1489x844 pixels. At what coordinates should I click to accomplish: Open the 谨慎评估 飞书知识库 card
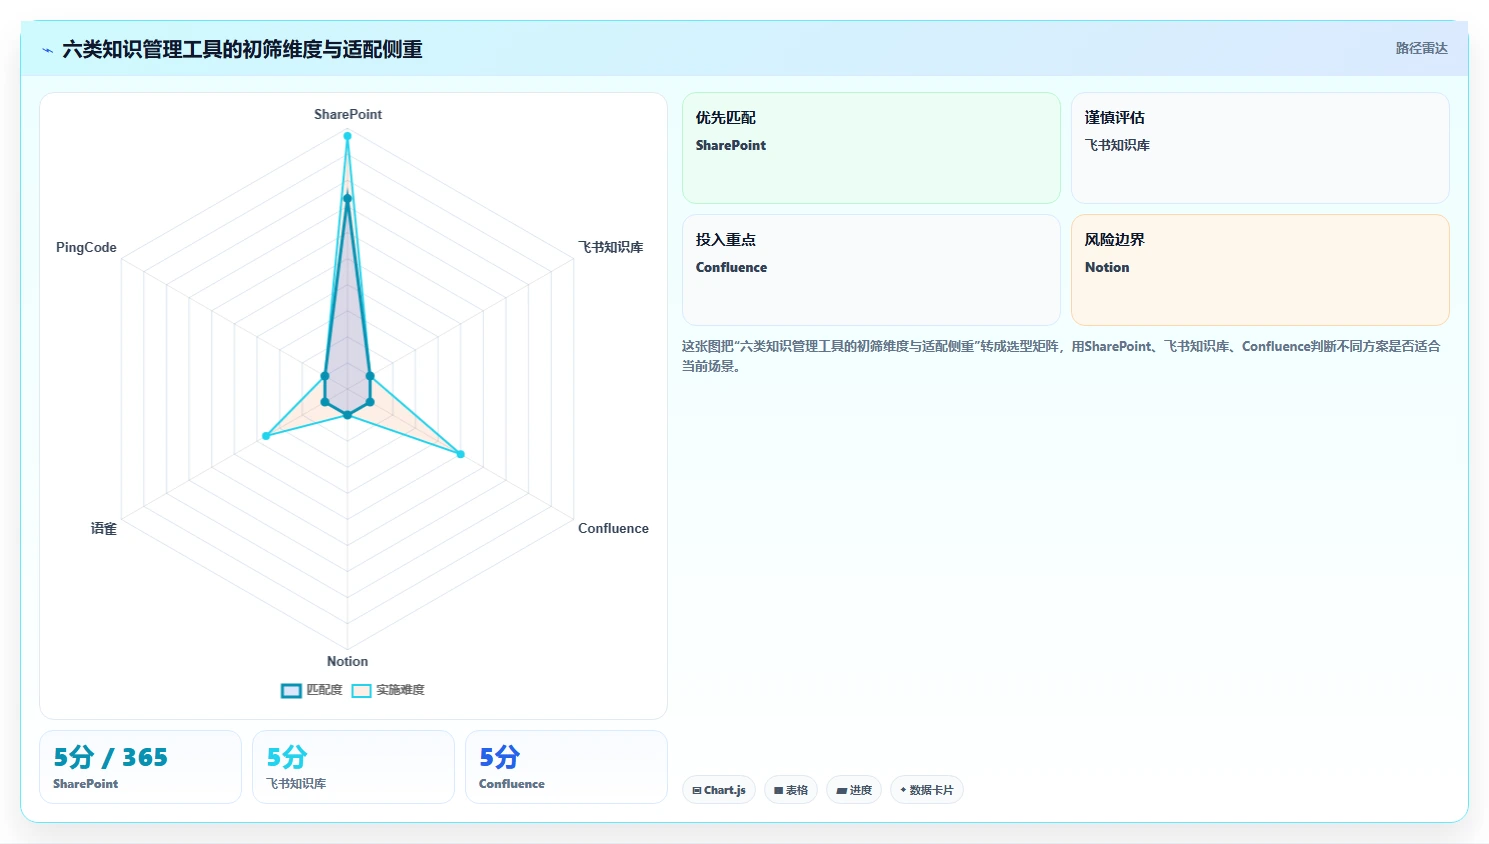(1260, 148)
